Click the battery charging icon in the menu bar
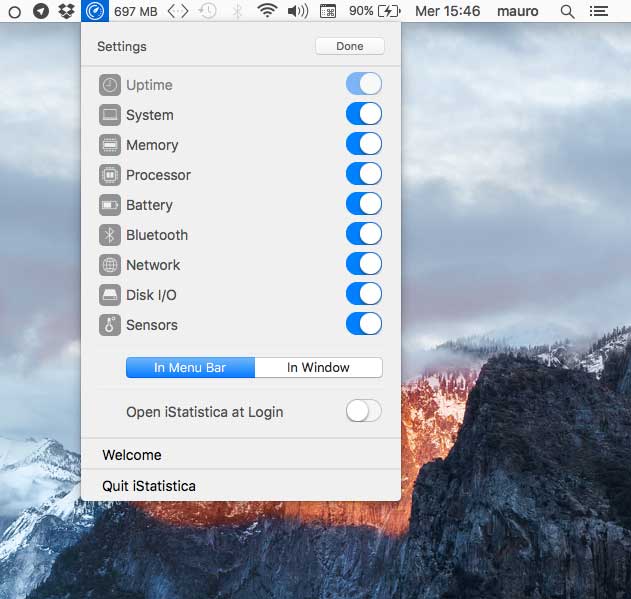 (x=389, y=11)
